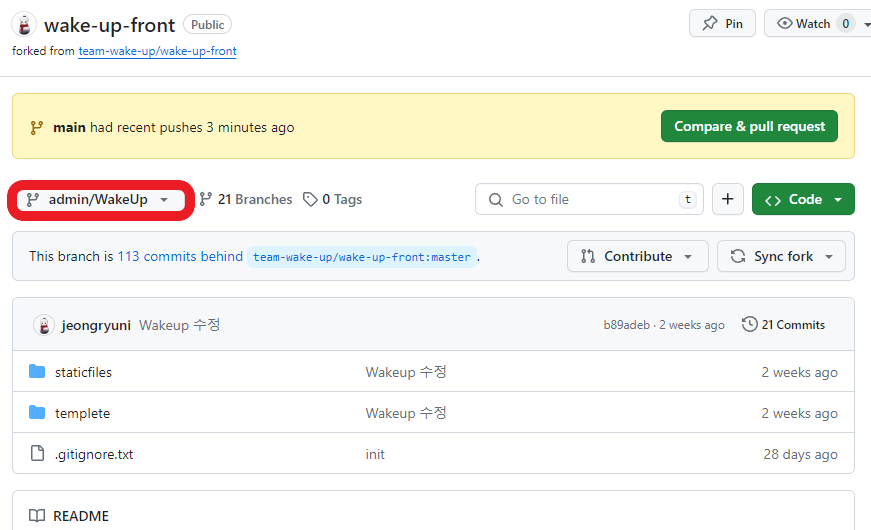871x530 pixels.
Task: Pin this repository with the Pin button
Action: [722, 24]
